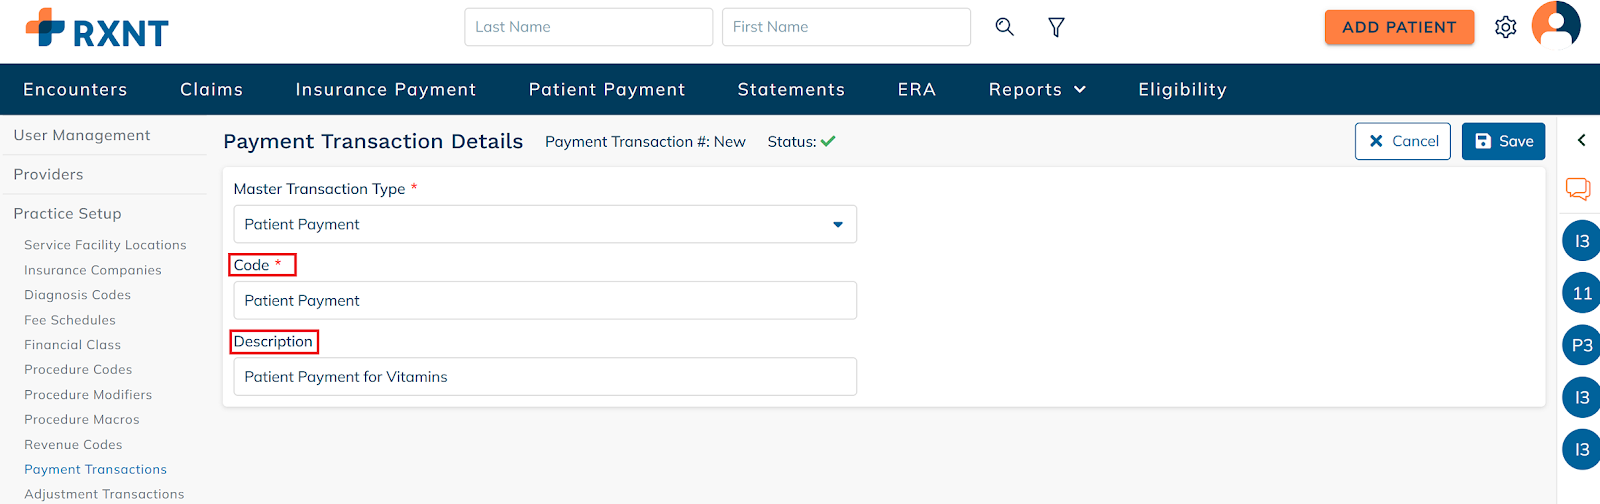Click the round 'P3' badge in right sidebar
1600x504 pixels.
1581,345
